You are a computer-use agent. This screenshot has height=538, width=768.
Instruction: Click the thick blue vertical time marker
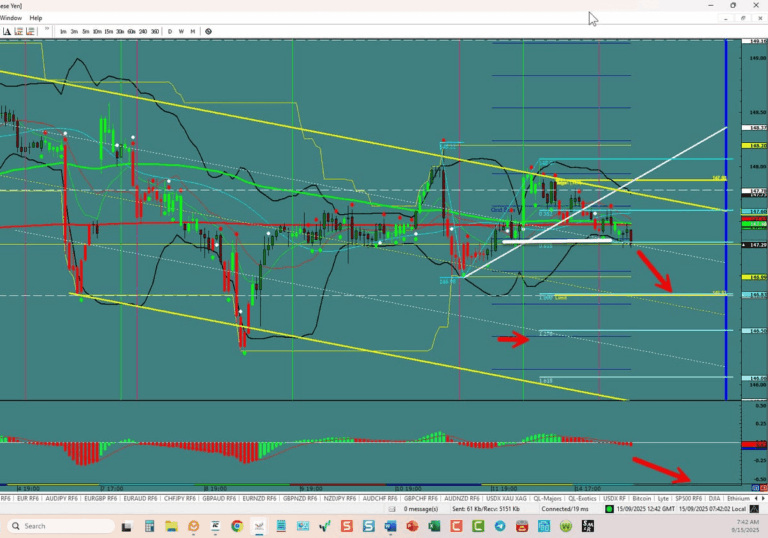point(726,220)
